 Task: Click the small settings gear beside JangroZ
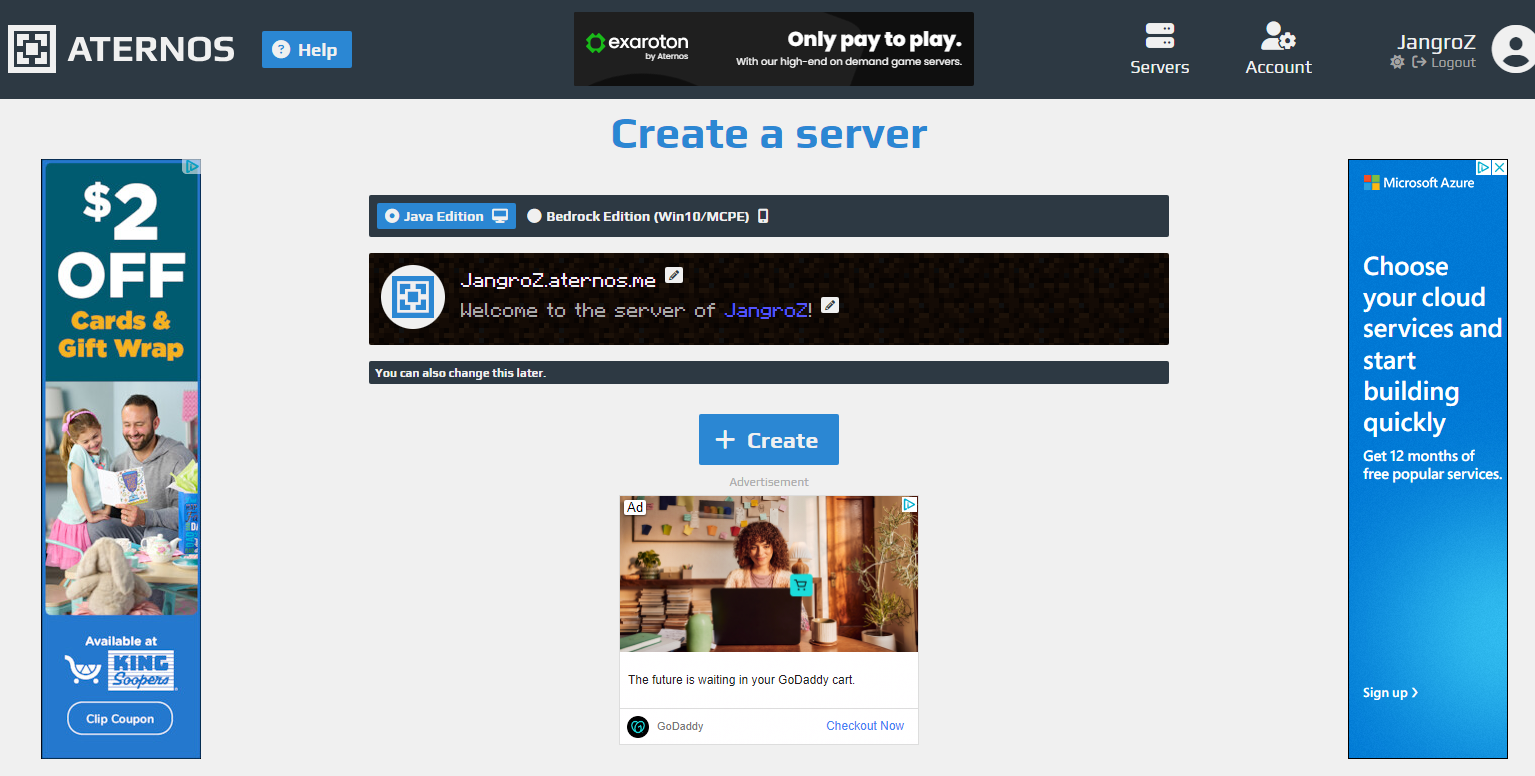[x=1397, y=62]
